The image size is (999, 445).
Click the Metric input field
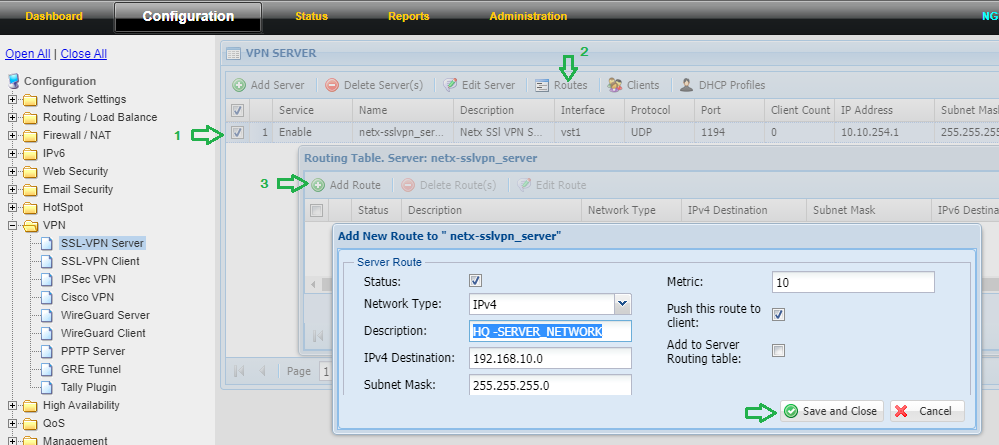pyautogui.click(x=853, y=282)
